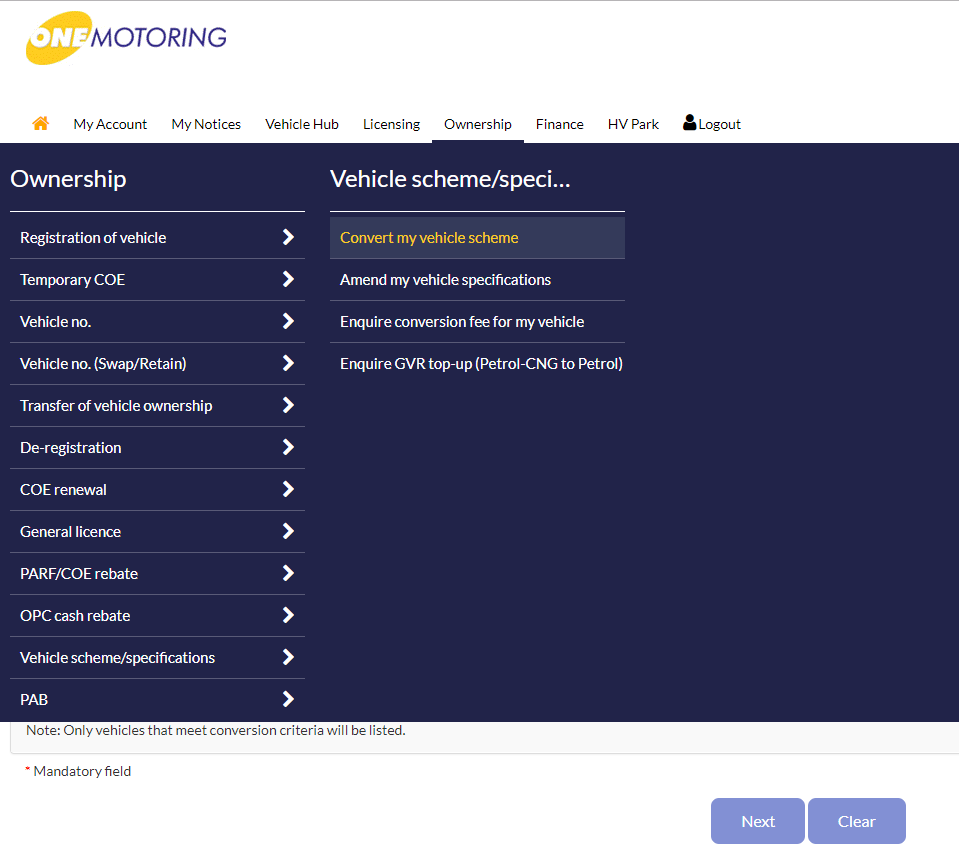This screenshot has height=862, width=959.
Task: Open the Vehicle Hub menu
Action: [x=301, y=124]
